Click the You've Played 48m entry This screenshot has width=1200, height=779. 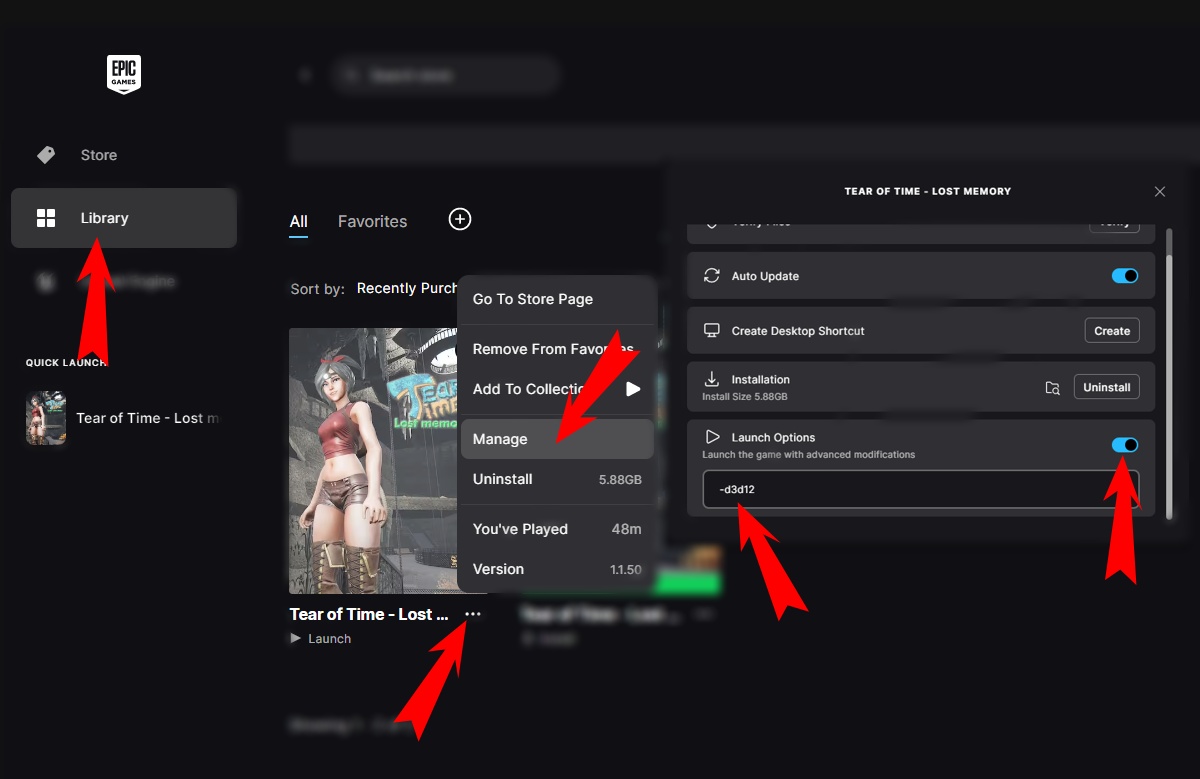pos(557,529)
